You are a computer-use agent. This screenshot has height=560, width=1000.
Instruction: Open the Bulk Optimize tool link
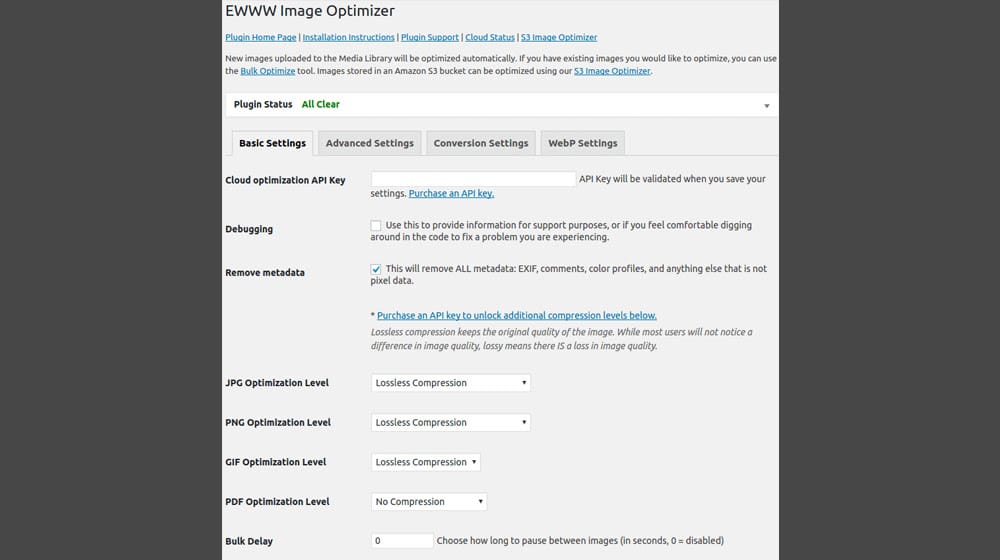pyautogui.click(x=268, y=72)
